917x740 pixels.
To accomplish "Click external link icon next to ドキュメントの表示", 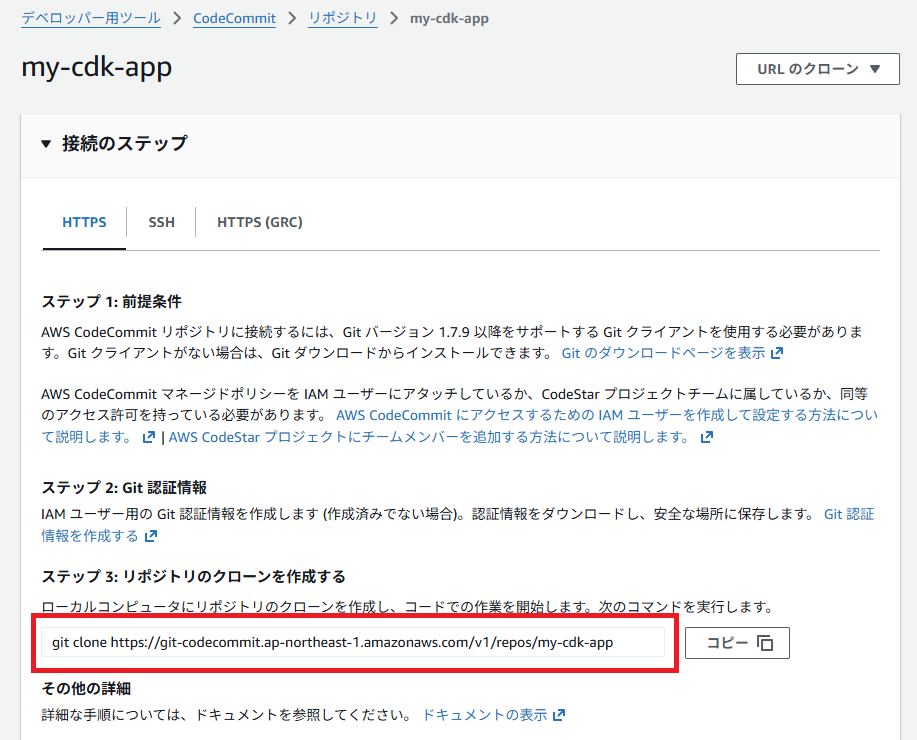I will 557,714.
